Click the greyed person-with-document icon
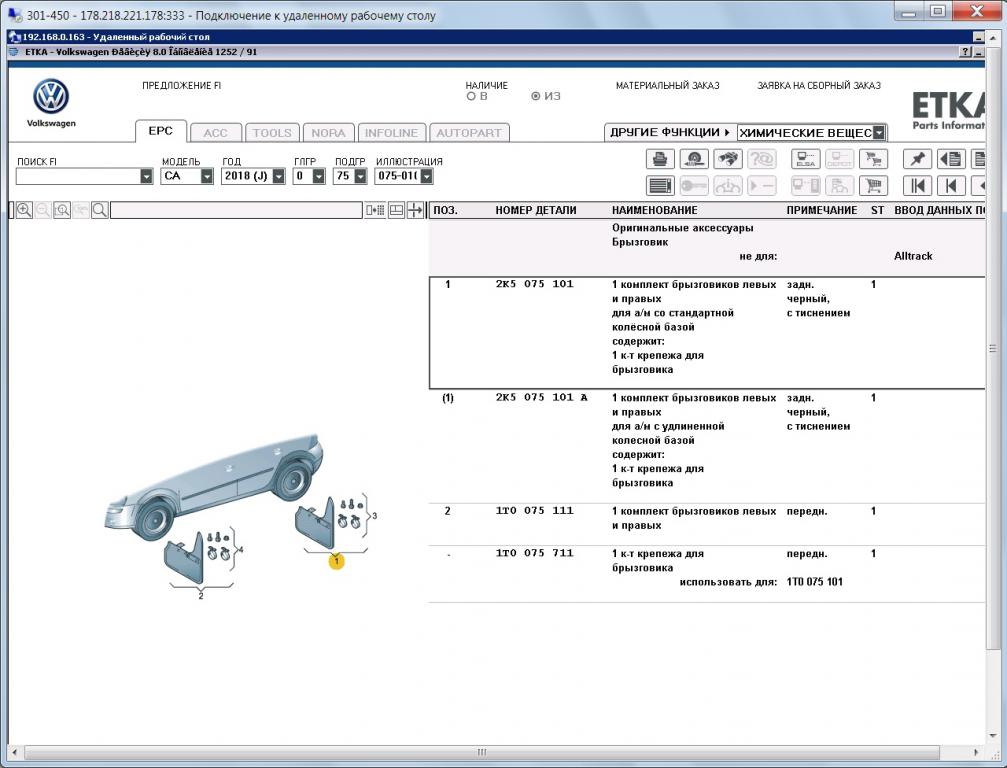This screenshot has height=768, width=1007. (839, 186)
